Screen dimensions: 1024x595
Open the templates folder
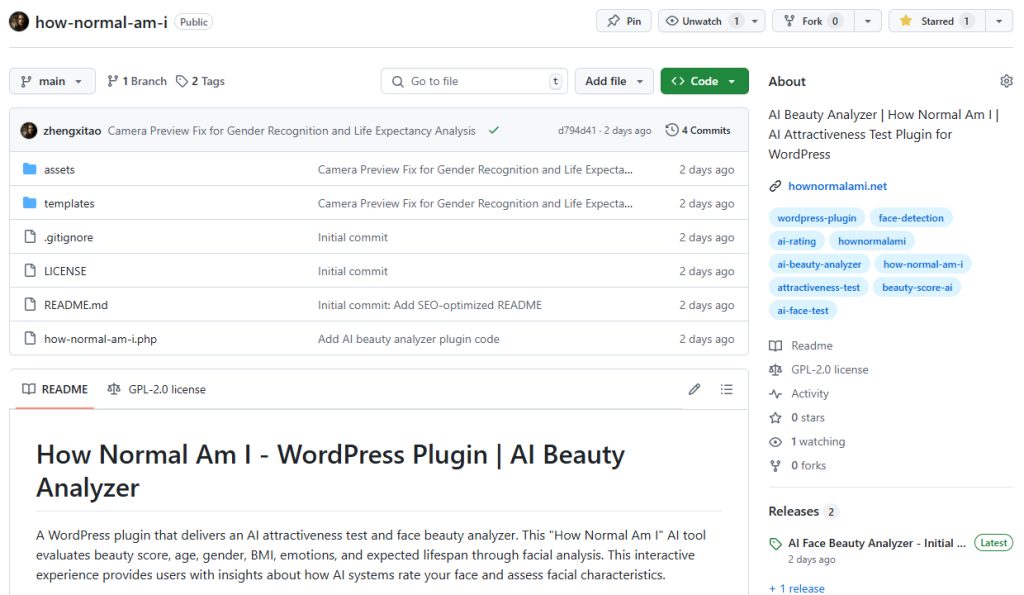69,203
